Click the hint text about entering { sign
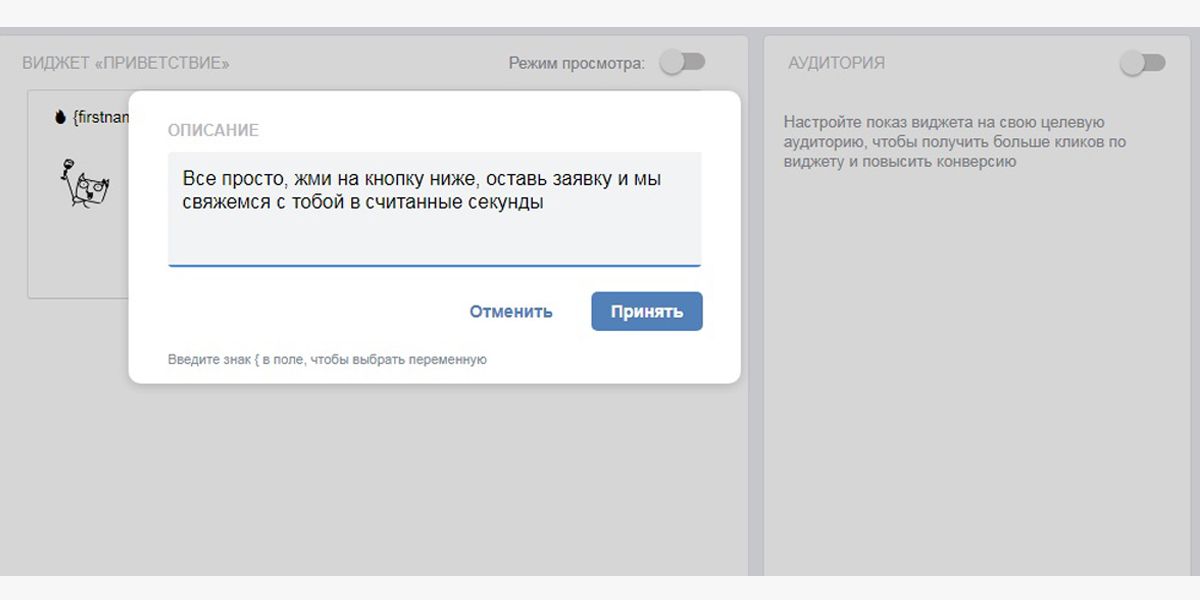The width and height of the screenshot is (1200, 600). point(327,360)
